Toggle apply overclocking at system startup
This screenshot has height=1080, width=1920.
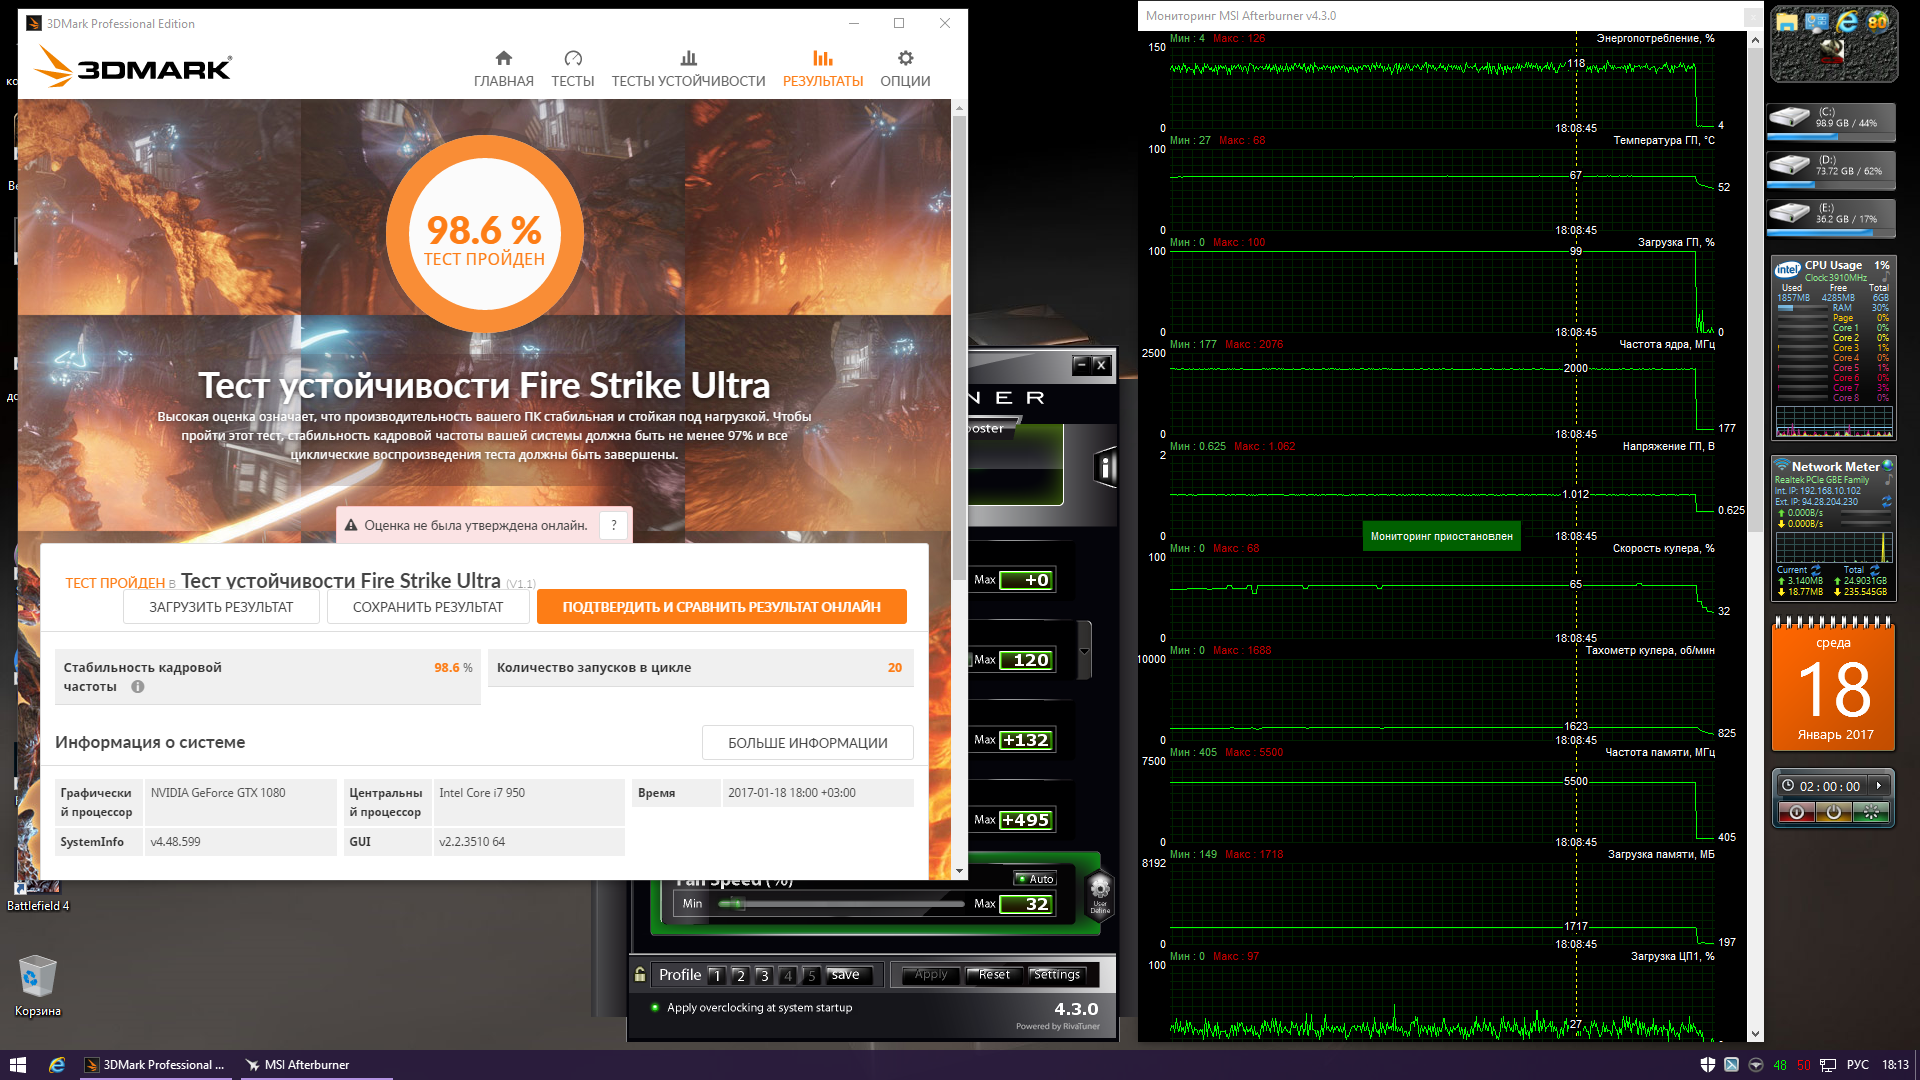(x=655, y=1008)
